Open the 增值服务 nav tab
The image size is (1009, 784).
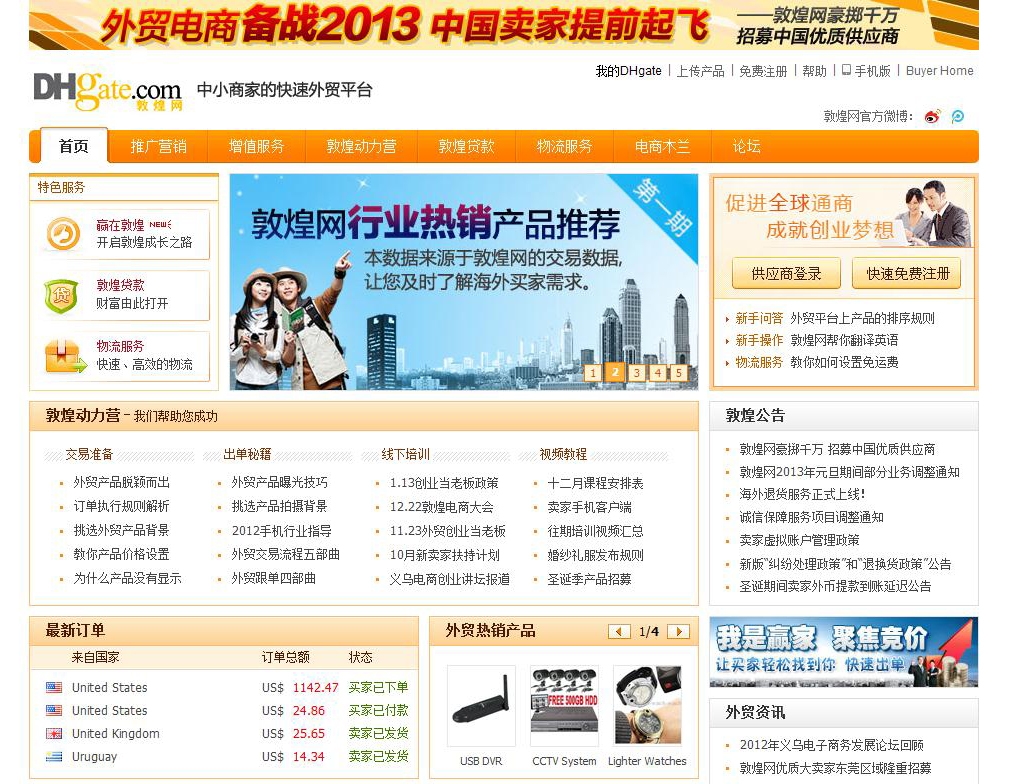[x=256, y=147]
